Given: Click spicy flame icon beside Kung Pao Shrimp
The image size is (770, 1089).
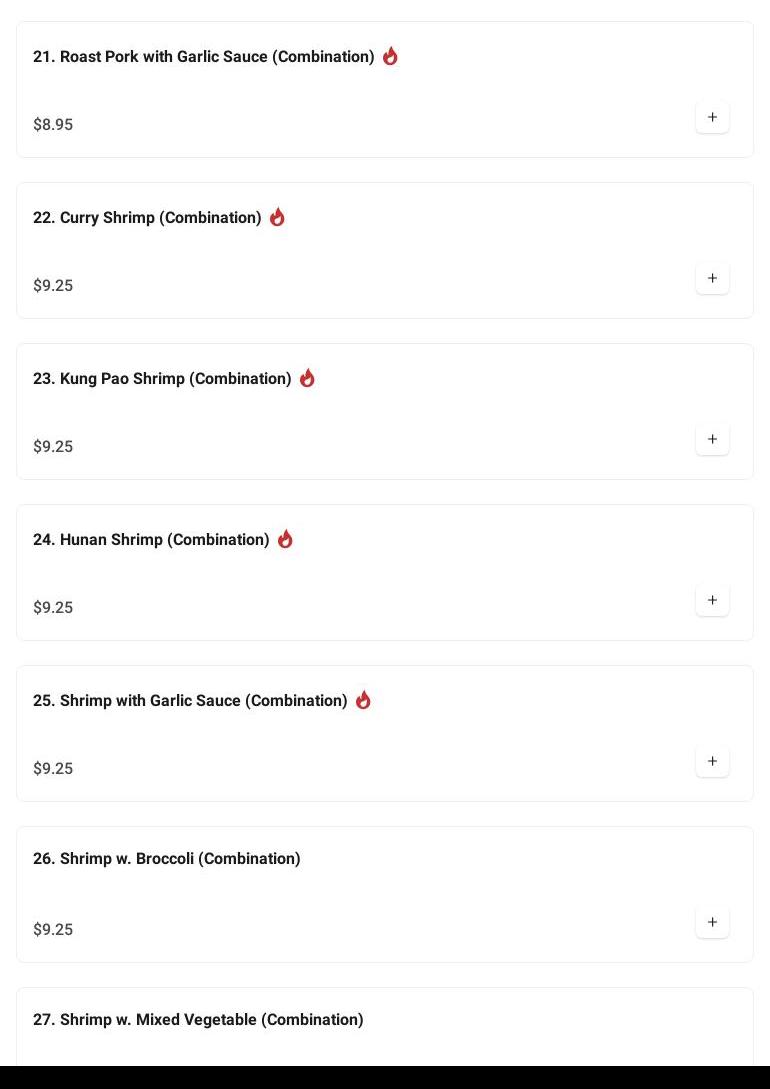Looking at the screenshot, I should [307, 378].
